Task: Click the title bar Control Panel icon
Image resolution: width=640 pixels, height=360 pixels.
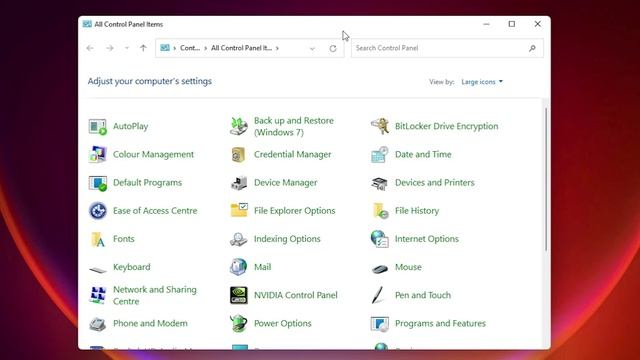Action: (x=87, y=24)
